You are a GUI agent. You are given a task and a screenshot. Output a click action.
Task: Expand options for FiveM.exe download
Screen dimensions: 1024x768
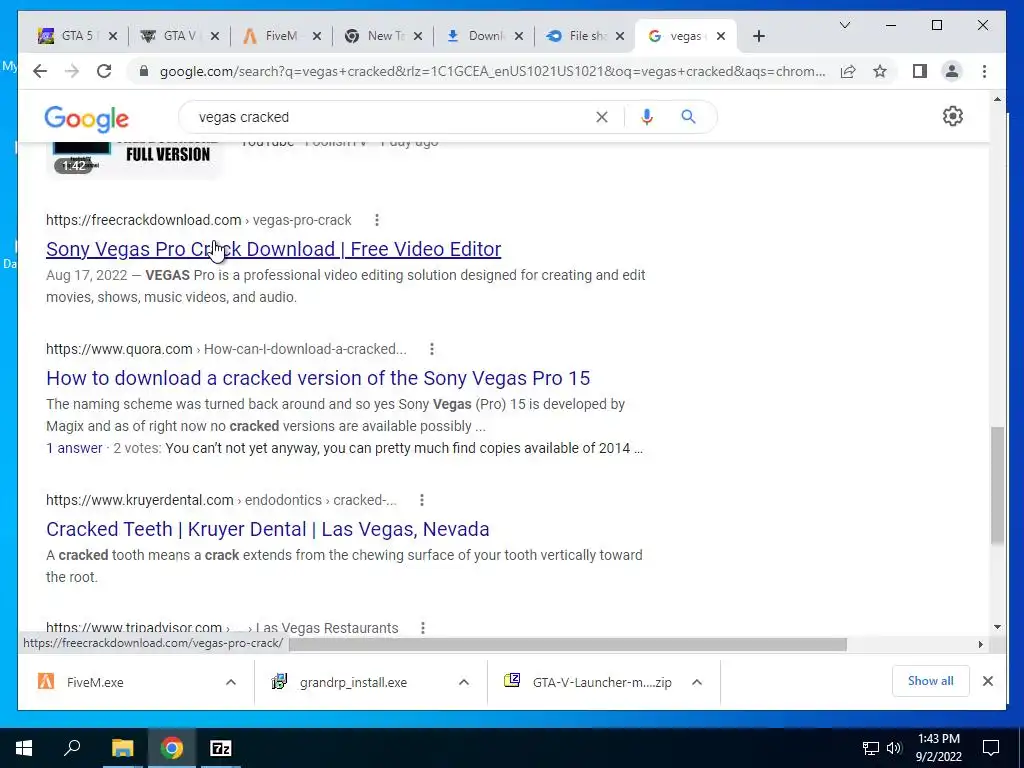pos(231,682)
